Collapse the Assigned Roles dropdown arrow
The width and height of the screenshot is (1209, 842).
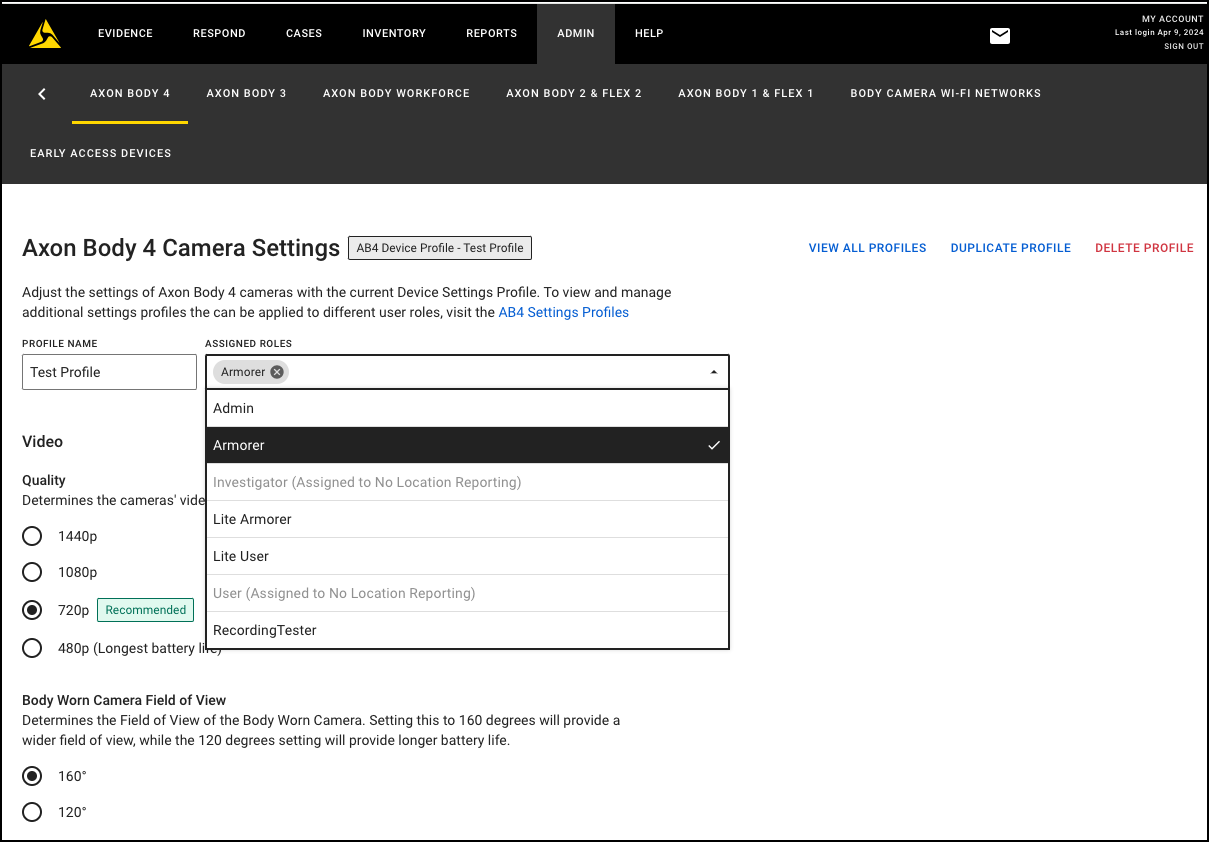point(713,372)
